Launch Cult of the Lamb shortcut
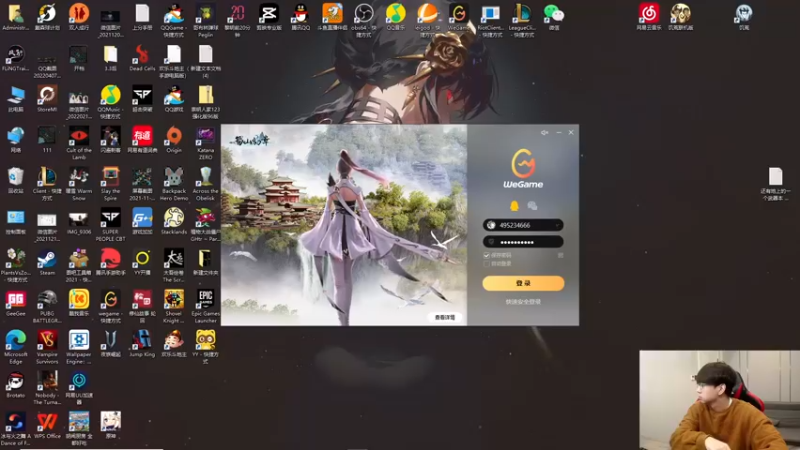Screen dimensions: 800x450 tap(79, 142)
